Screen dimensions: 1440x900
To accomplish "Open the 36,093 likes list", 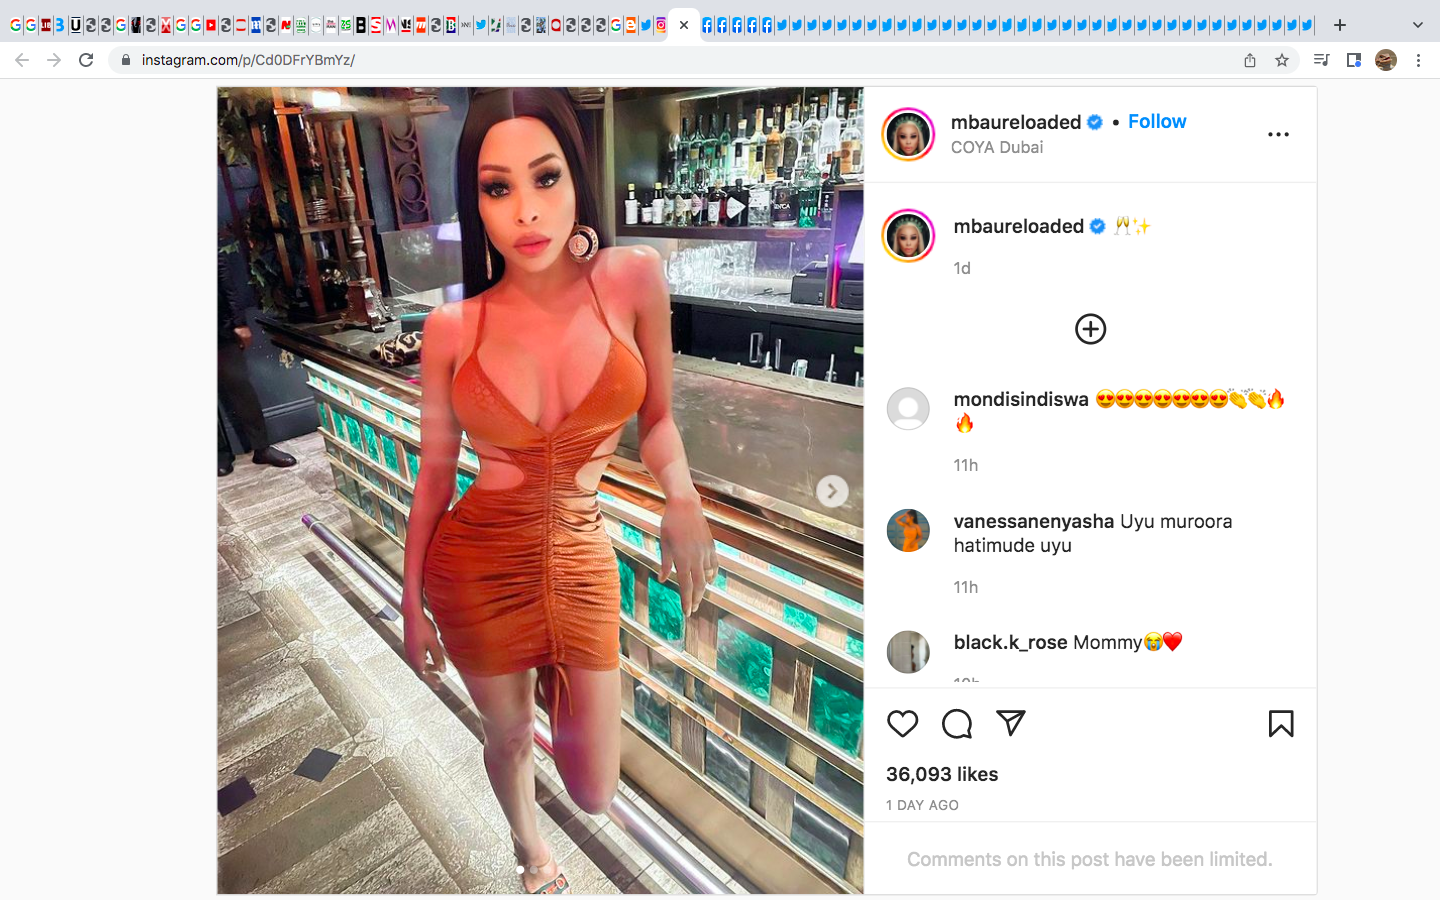I will pyautogui.click(x=942, y=774).
